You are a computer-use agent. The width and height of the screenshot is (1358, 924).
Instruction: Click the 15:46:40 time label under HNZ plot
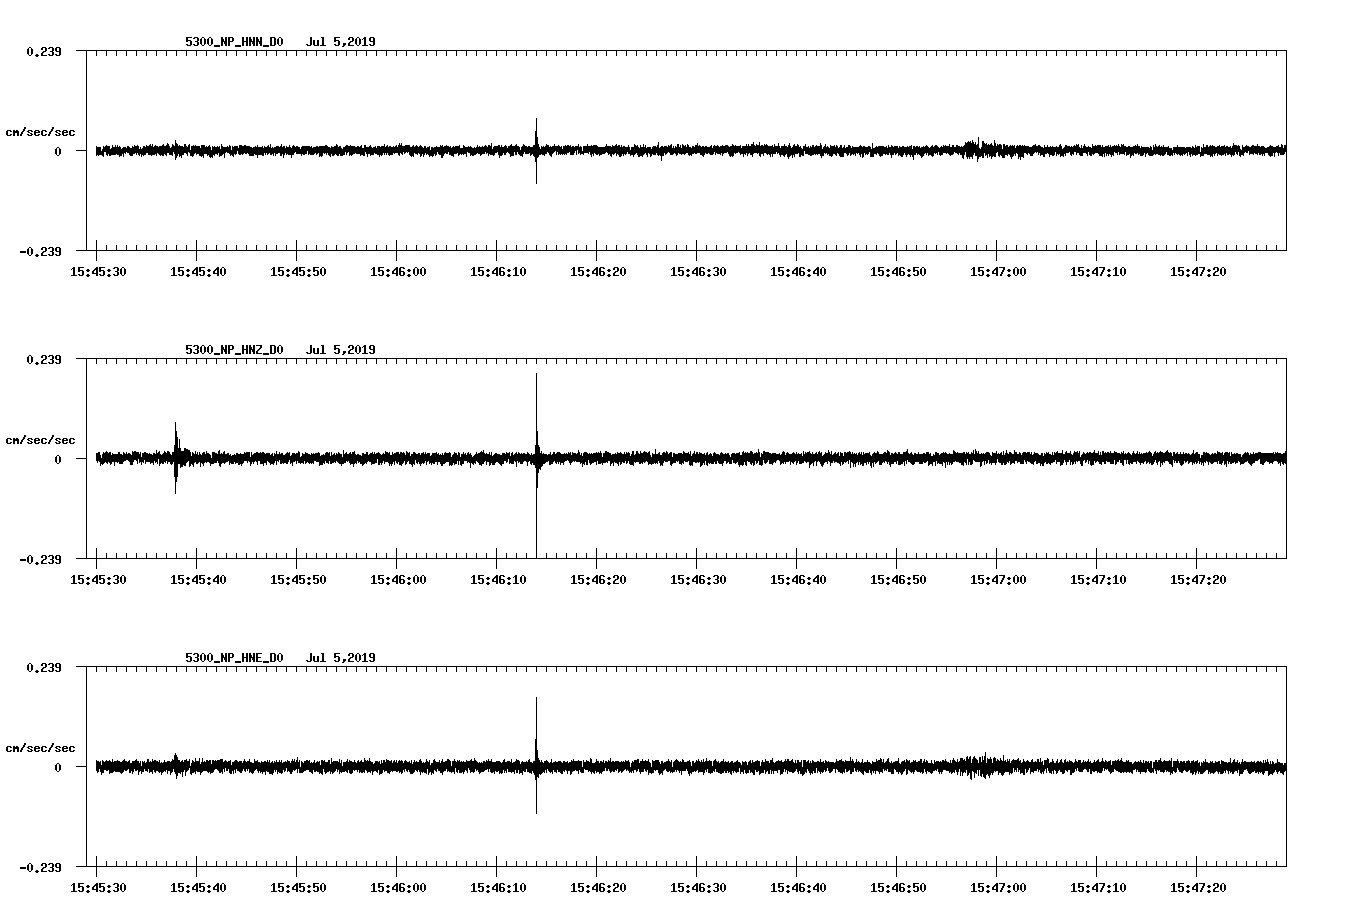point(798,579)
